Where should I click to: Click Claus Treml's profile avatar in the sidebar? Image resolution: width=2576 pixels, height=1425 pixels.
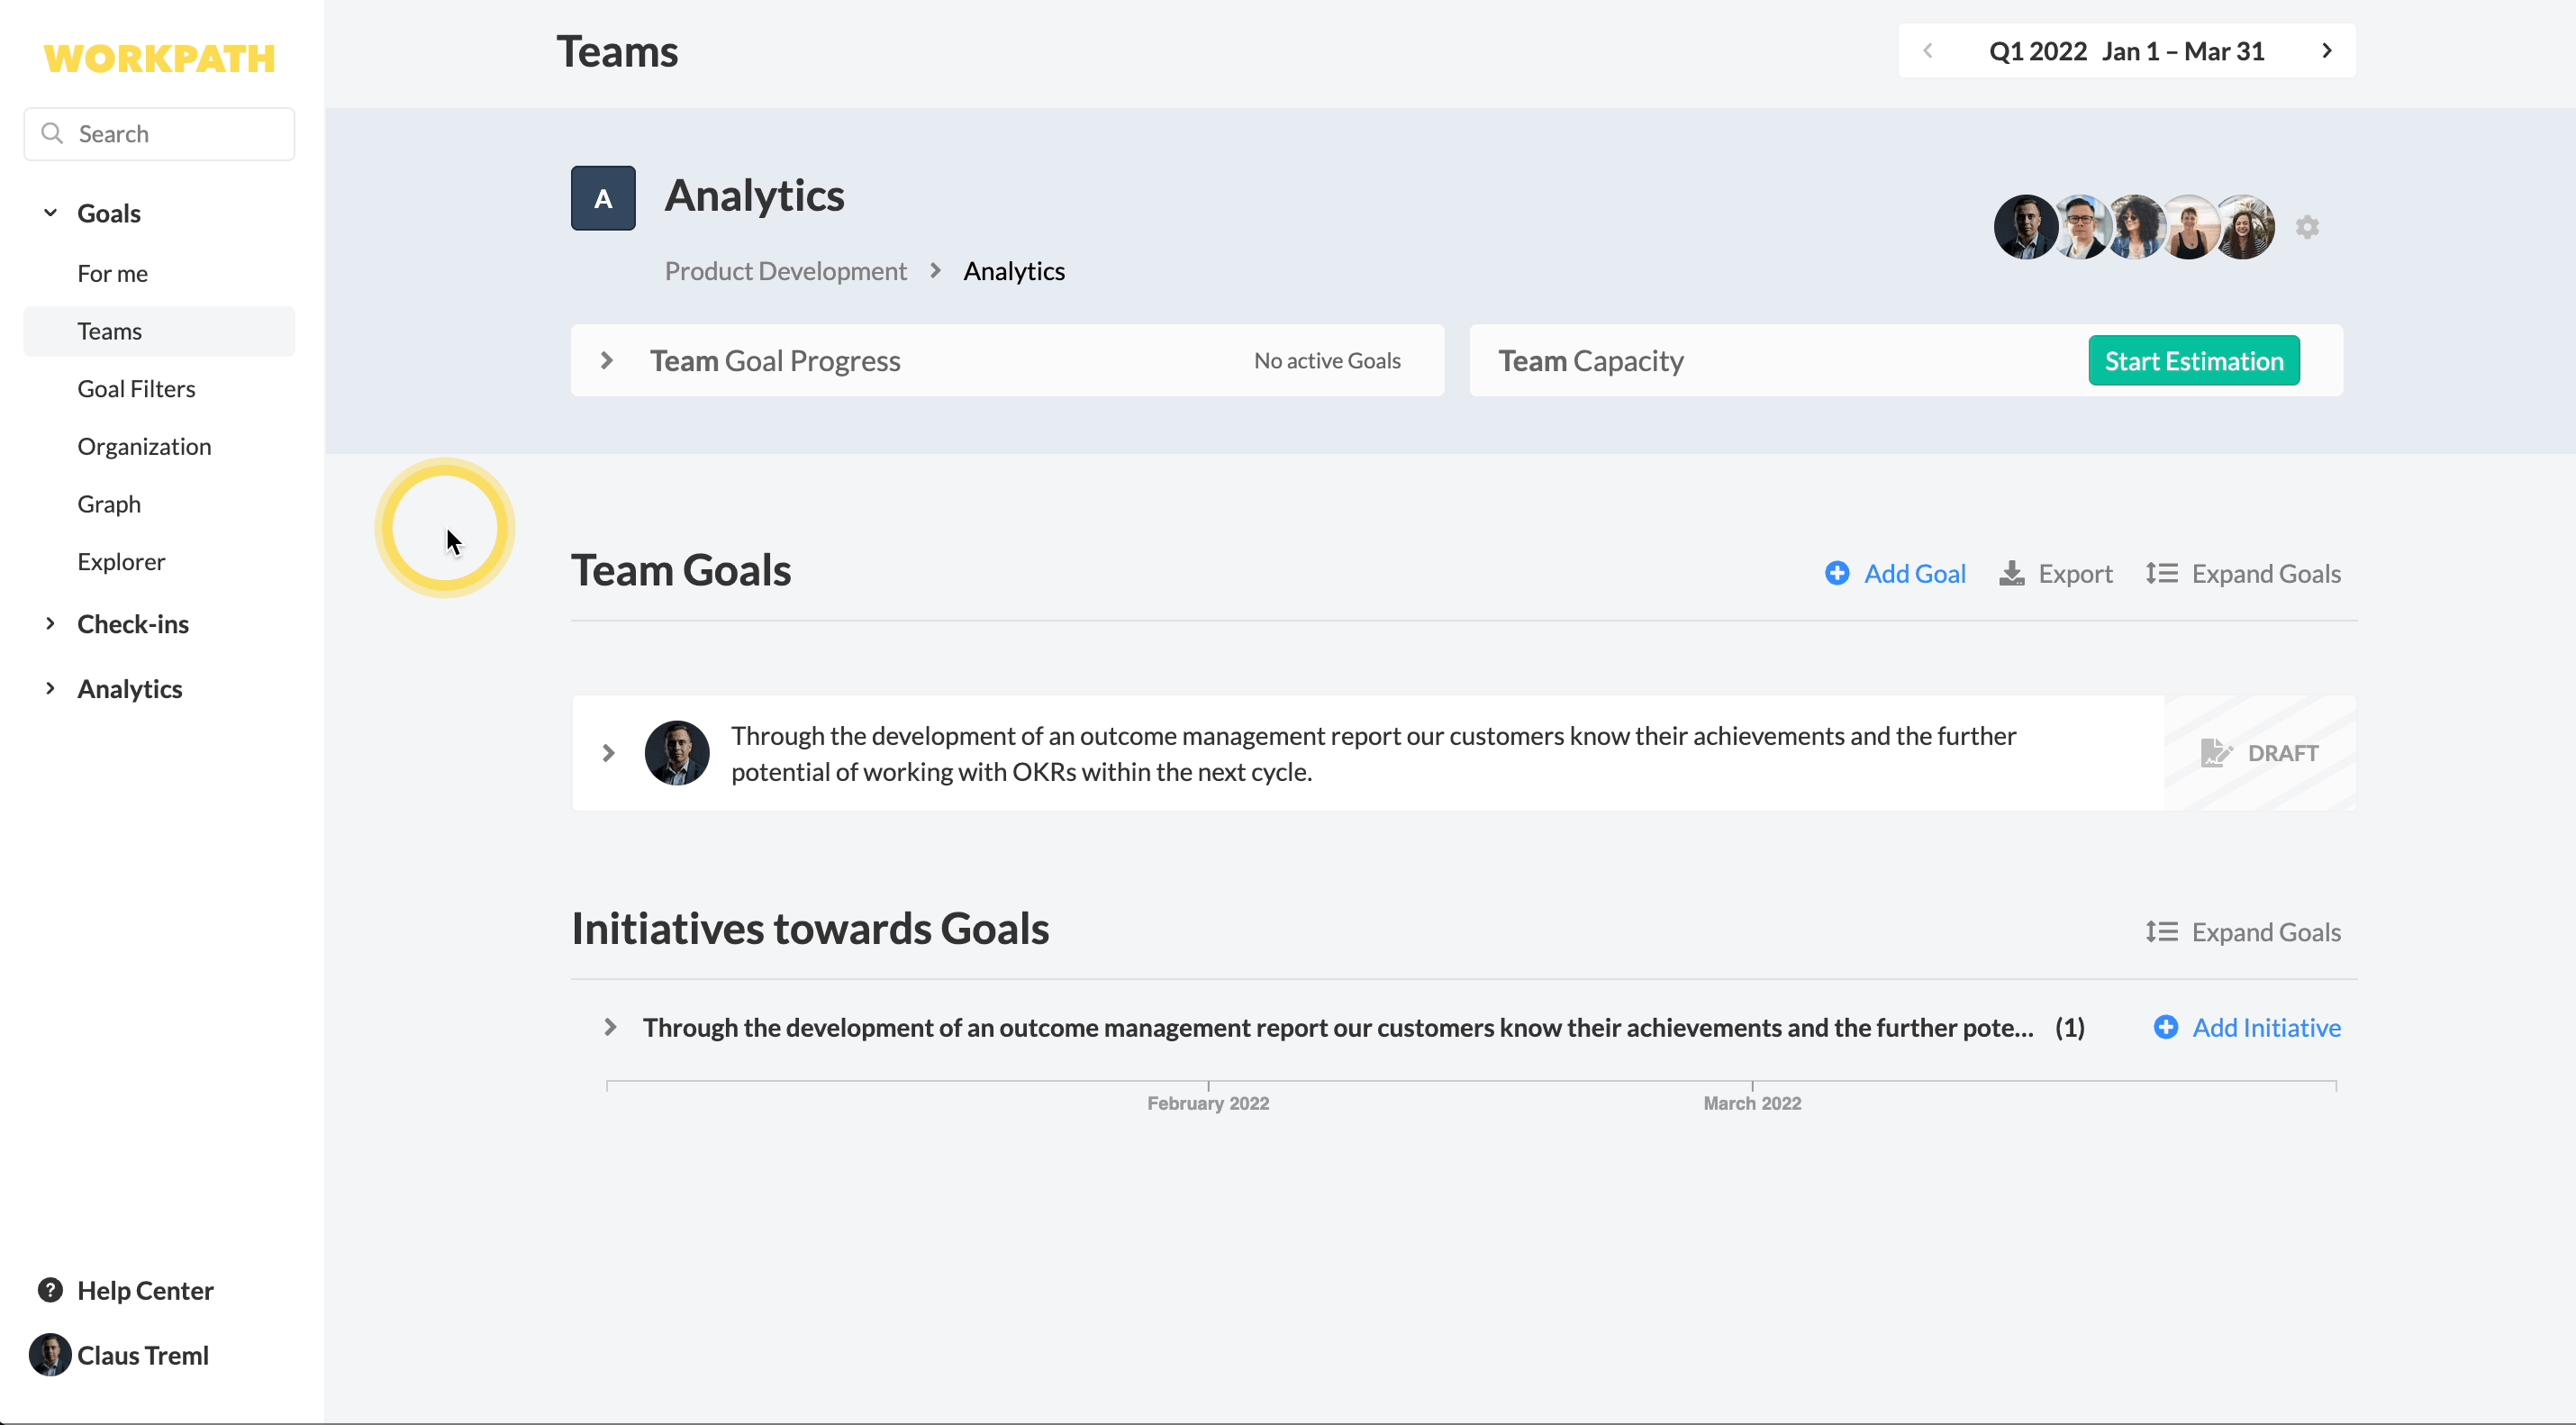(x=50, y=1355)
